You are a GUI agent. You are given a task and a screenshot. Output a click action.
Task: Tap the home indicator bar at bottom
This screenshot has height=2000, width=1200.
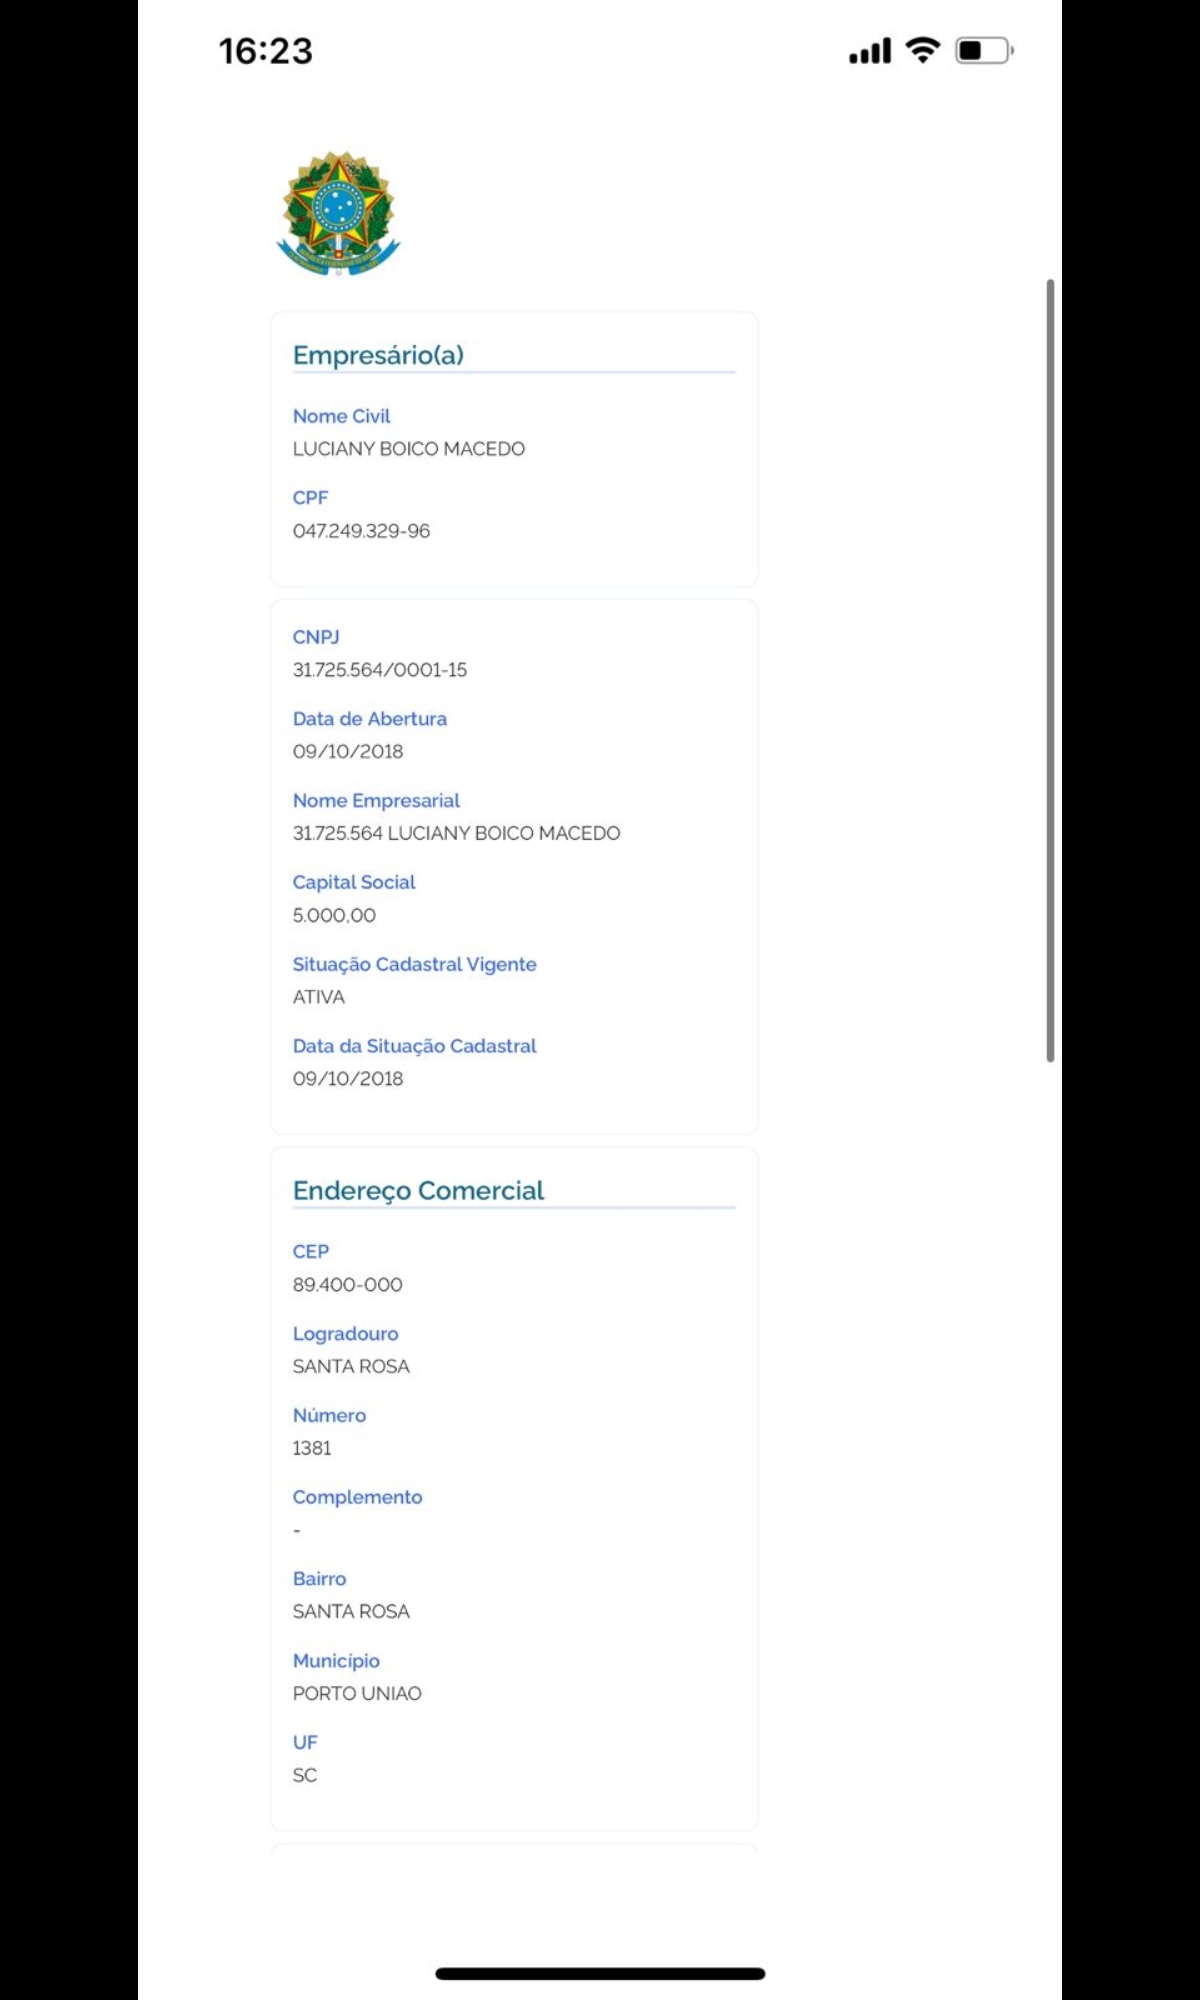600,1974
